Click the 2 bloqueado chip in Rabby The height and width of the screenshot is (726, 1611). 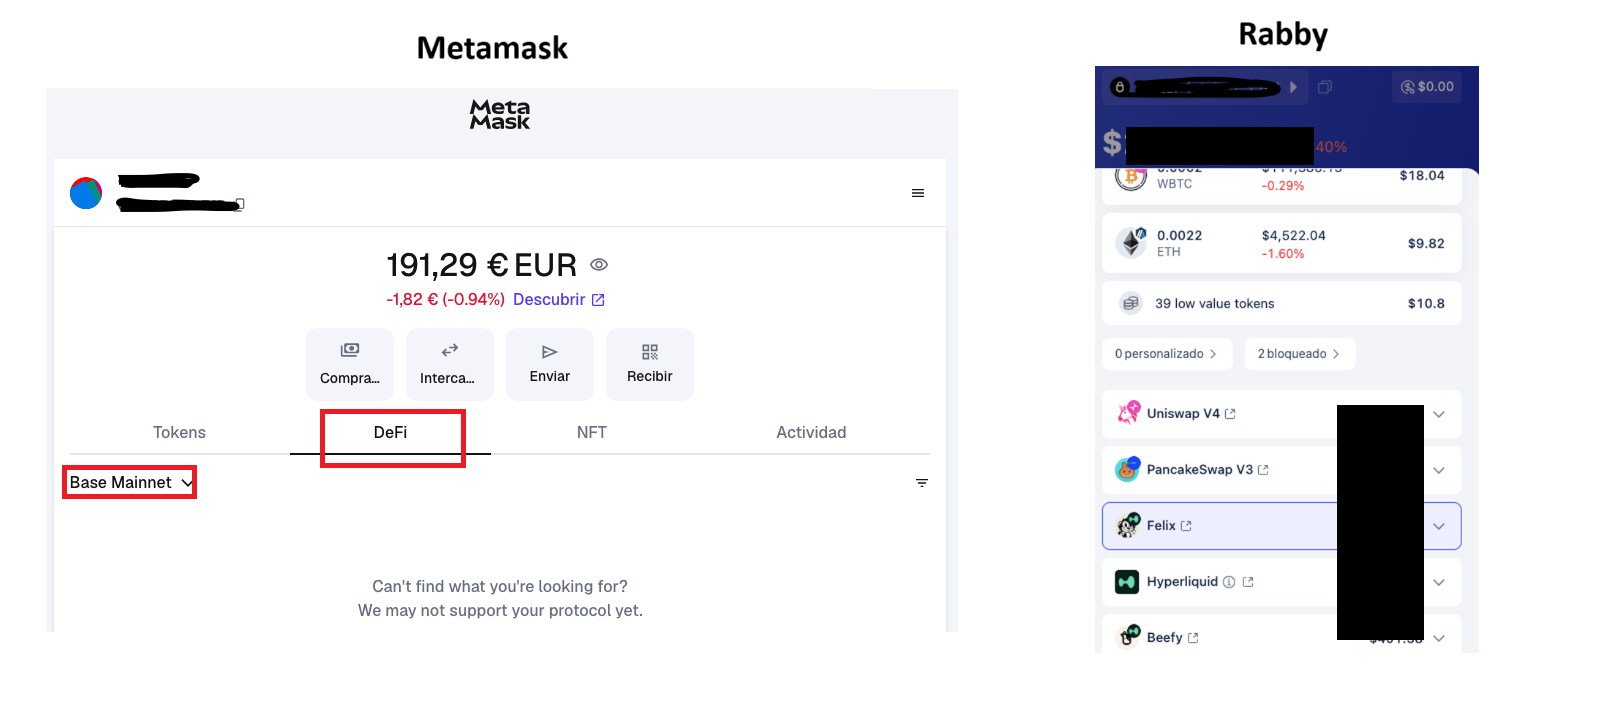pos(1300,353)
